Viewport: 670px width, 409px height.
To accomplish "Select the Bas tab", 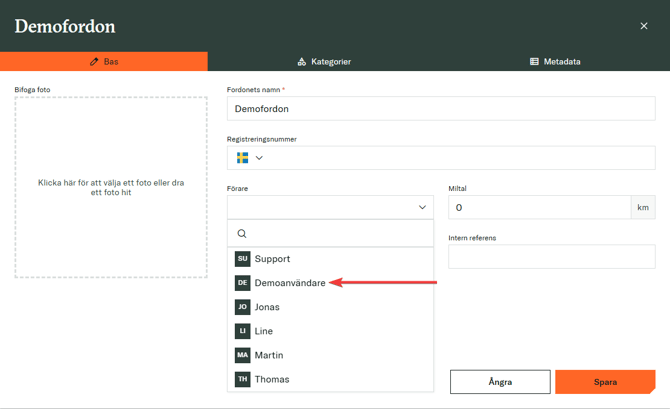I will tap(104, 62).
